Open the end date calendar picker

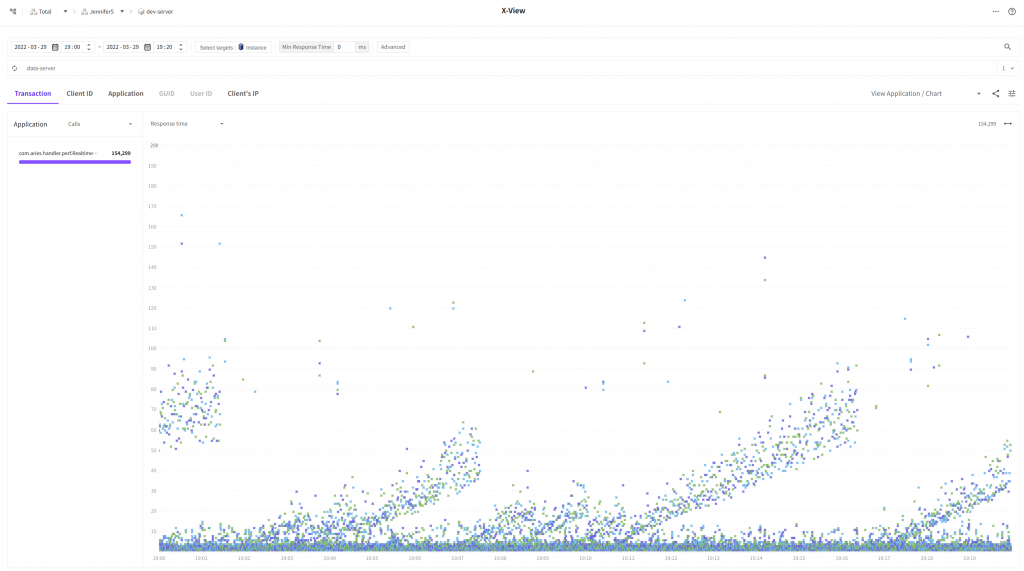pyautogui.click(x=147, y=47)
